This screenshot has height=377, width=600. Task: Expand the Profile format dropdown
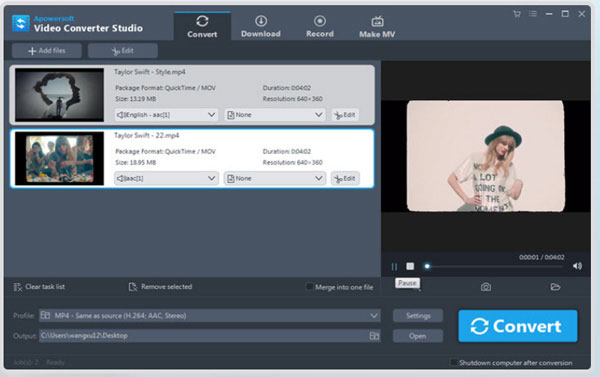(373, 316)
